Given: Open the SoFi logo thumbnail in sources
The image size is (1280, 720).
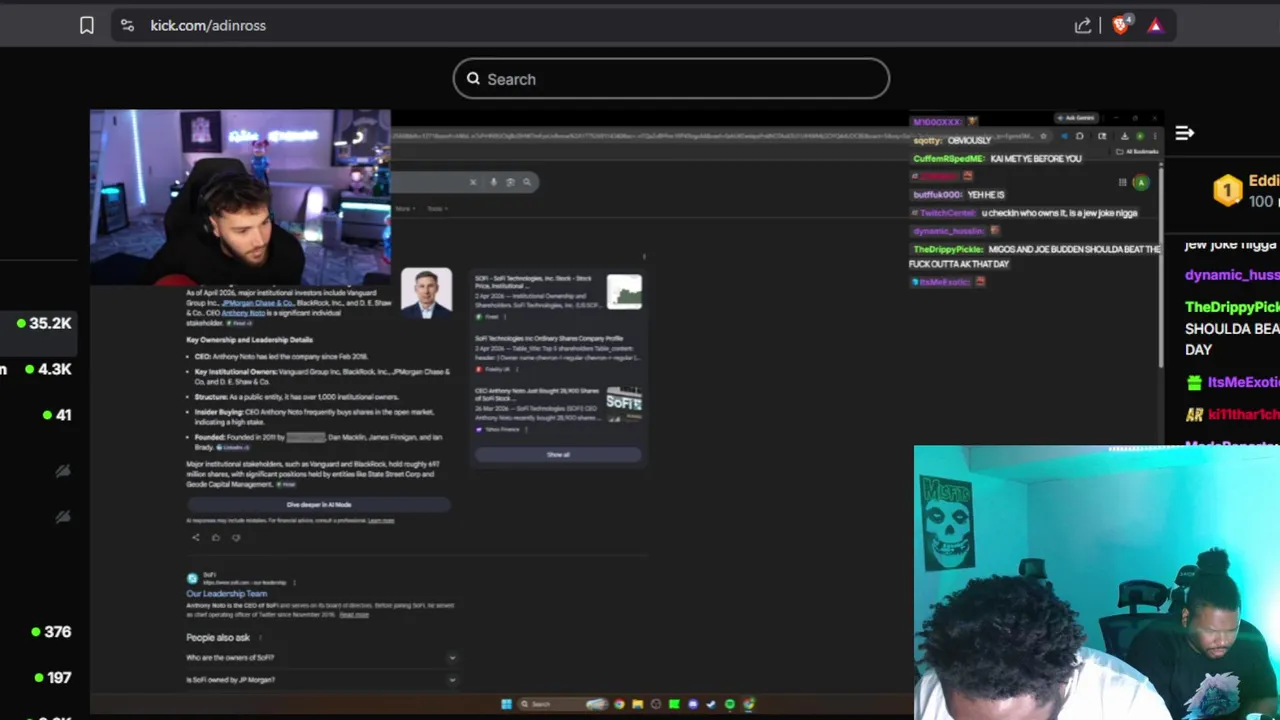Looking at the screenshot, I should click(x=624, y=402).
